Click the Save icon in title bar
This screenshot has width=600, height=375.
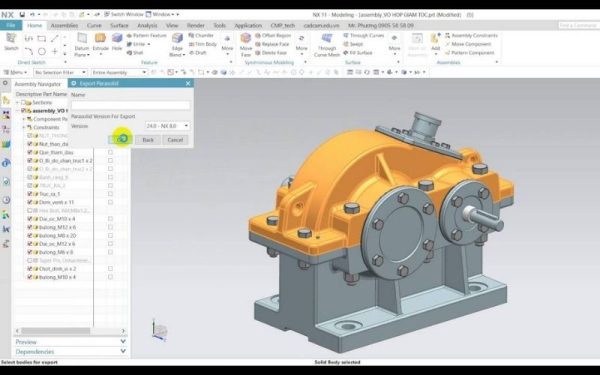[x=22, y=15]
